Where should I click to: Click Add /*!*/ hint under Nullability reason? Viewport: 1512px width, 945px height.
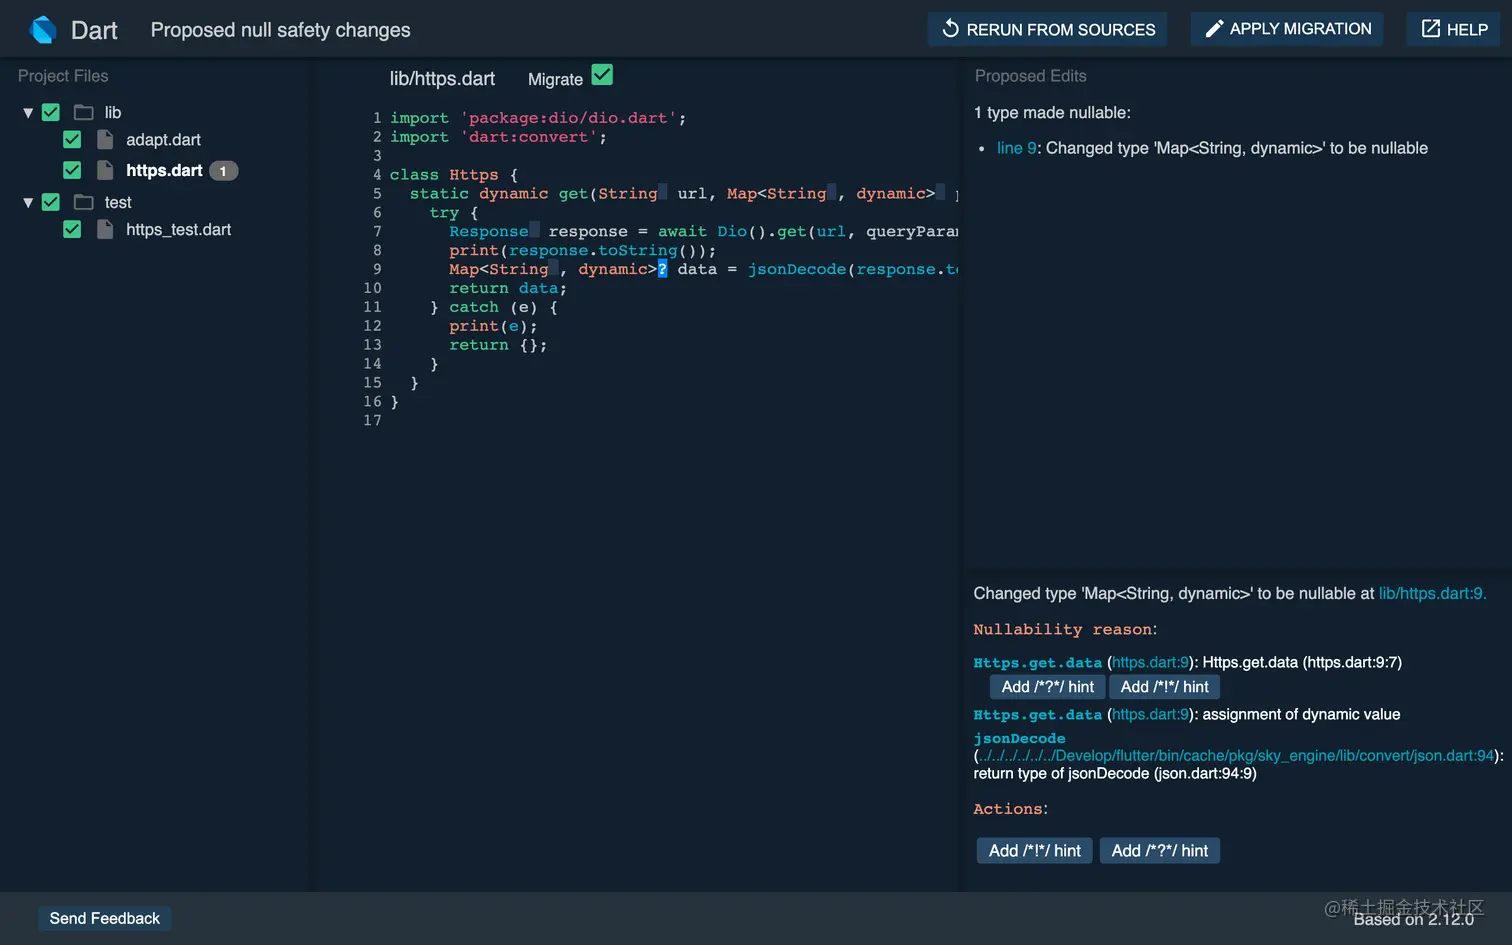pos(1164,687)
